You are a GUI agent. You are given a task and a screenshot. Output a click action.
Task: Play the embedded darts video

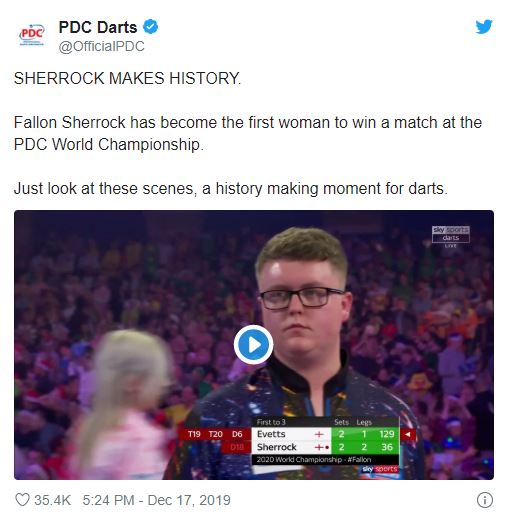pyautogui.click(x=254, y=344)
